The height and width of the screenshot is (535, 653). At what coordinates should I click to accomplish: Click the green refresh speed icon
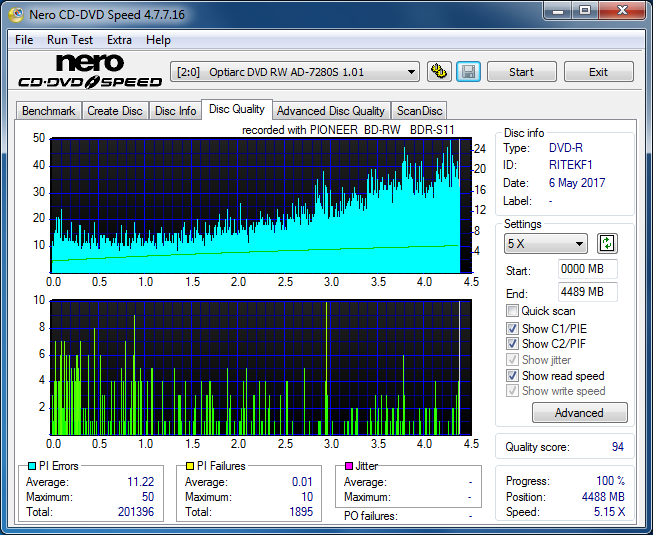[607, 244]
